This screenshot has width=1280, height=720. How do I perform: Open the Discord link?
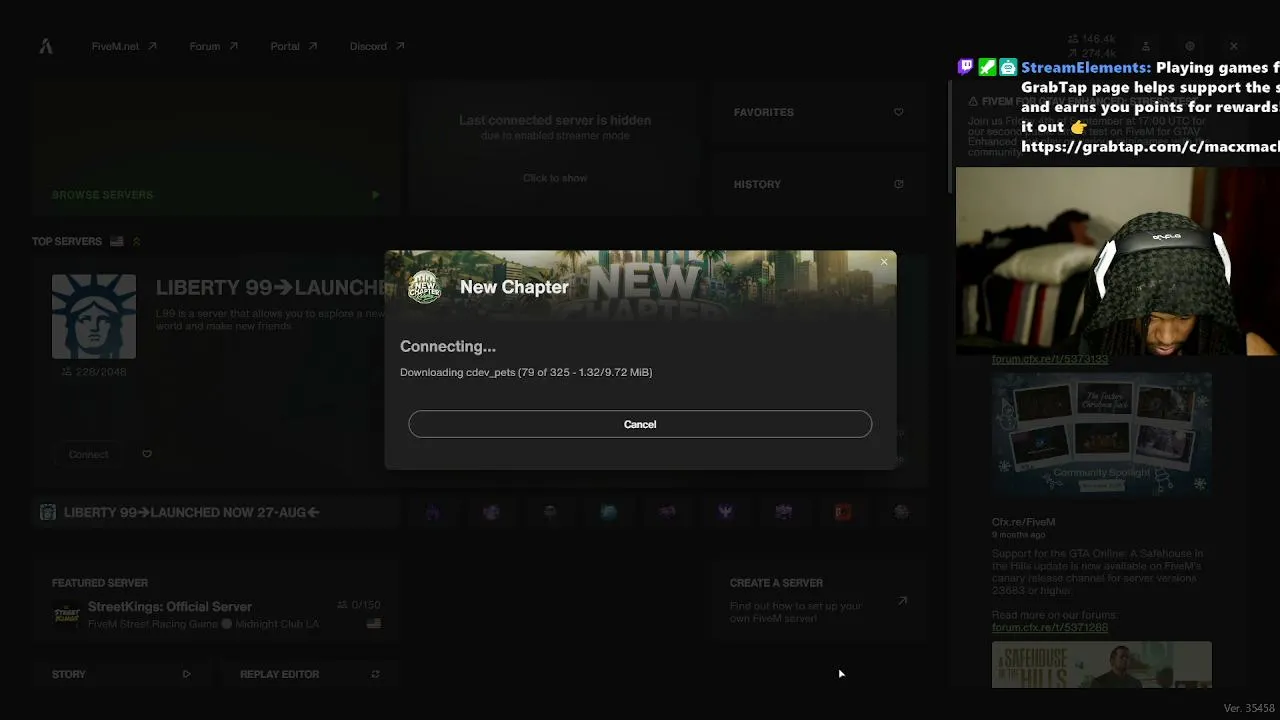pyautogui.click(x=377, y=46)
